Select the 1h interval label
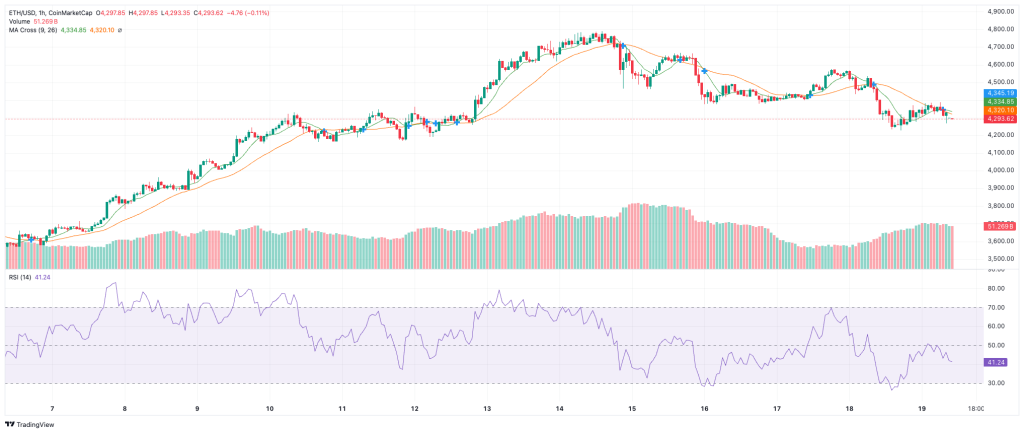 [50, 13]
